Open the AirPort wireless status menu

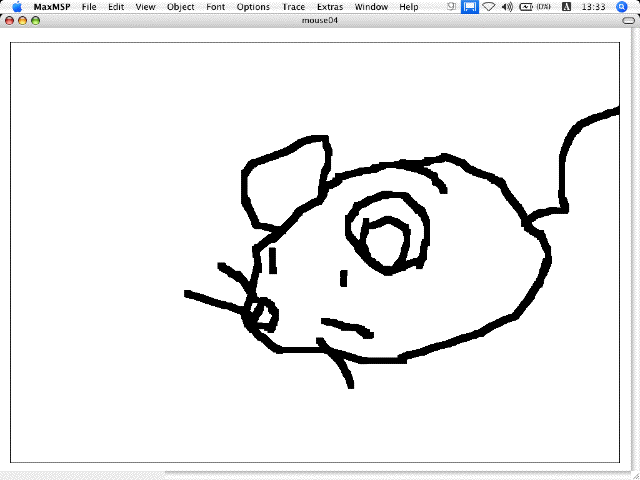point(489,7)
